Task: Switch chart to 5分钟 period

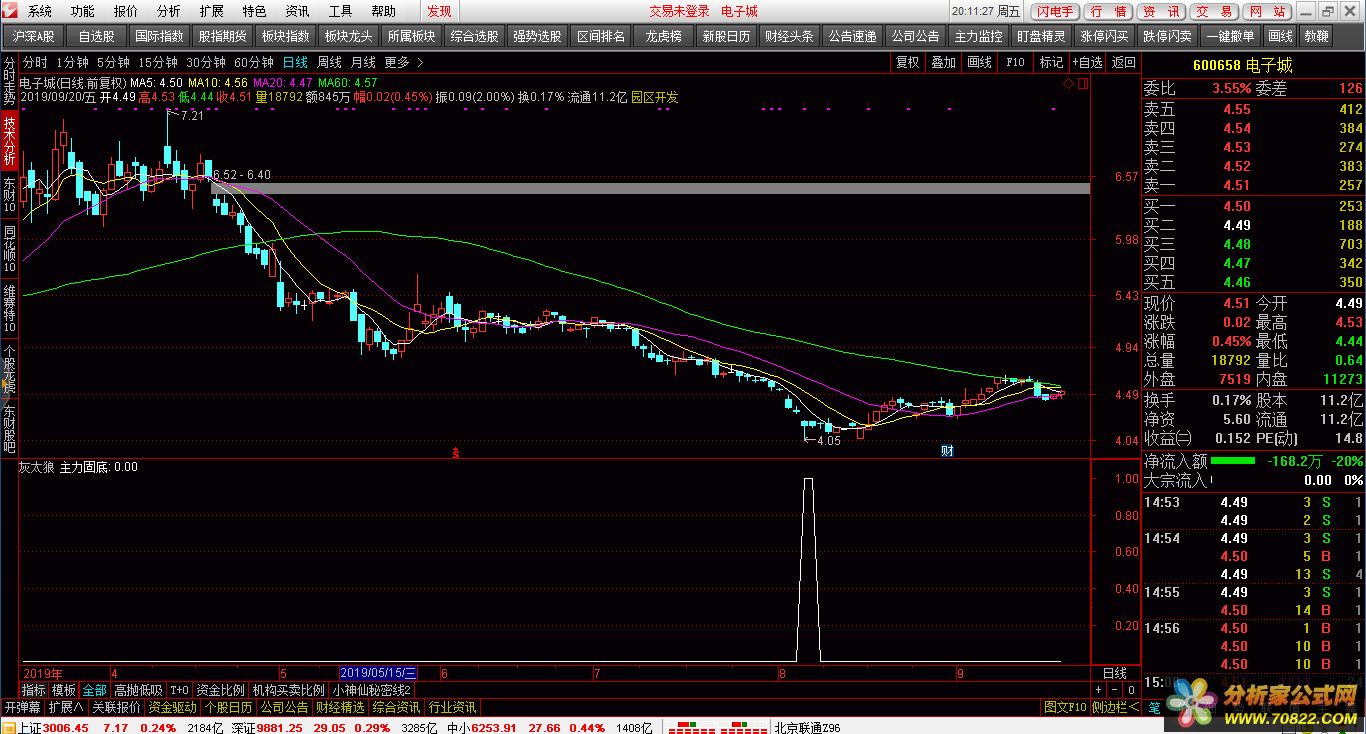Action: [113, 62]
